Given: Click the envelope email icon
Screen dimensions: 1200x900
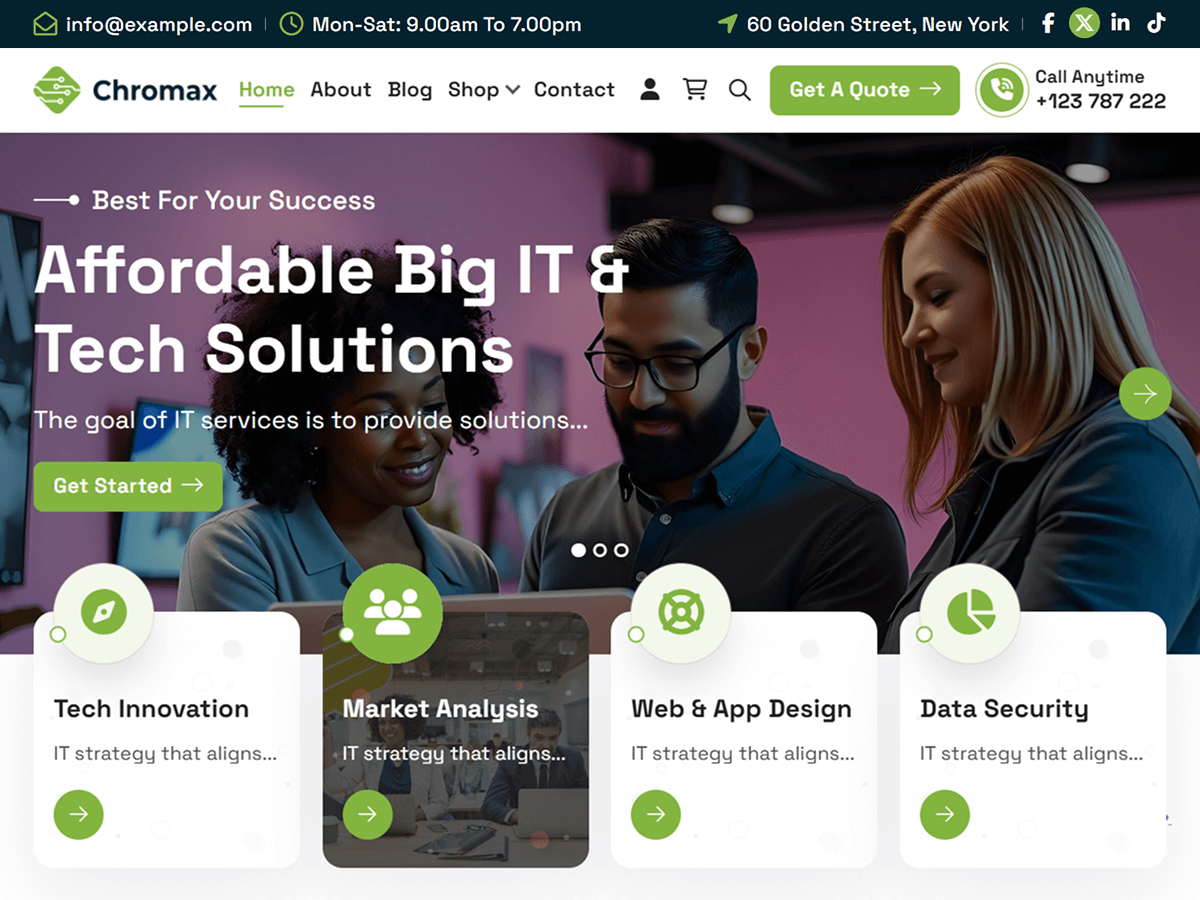Looking at the screenshot, I should click(x=45, y=24).
